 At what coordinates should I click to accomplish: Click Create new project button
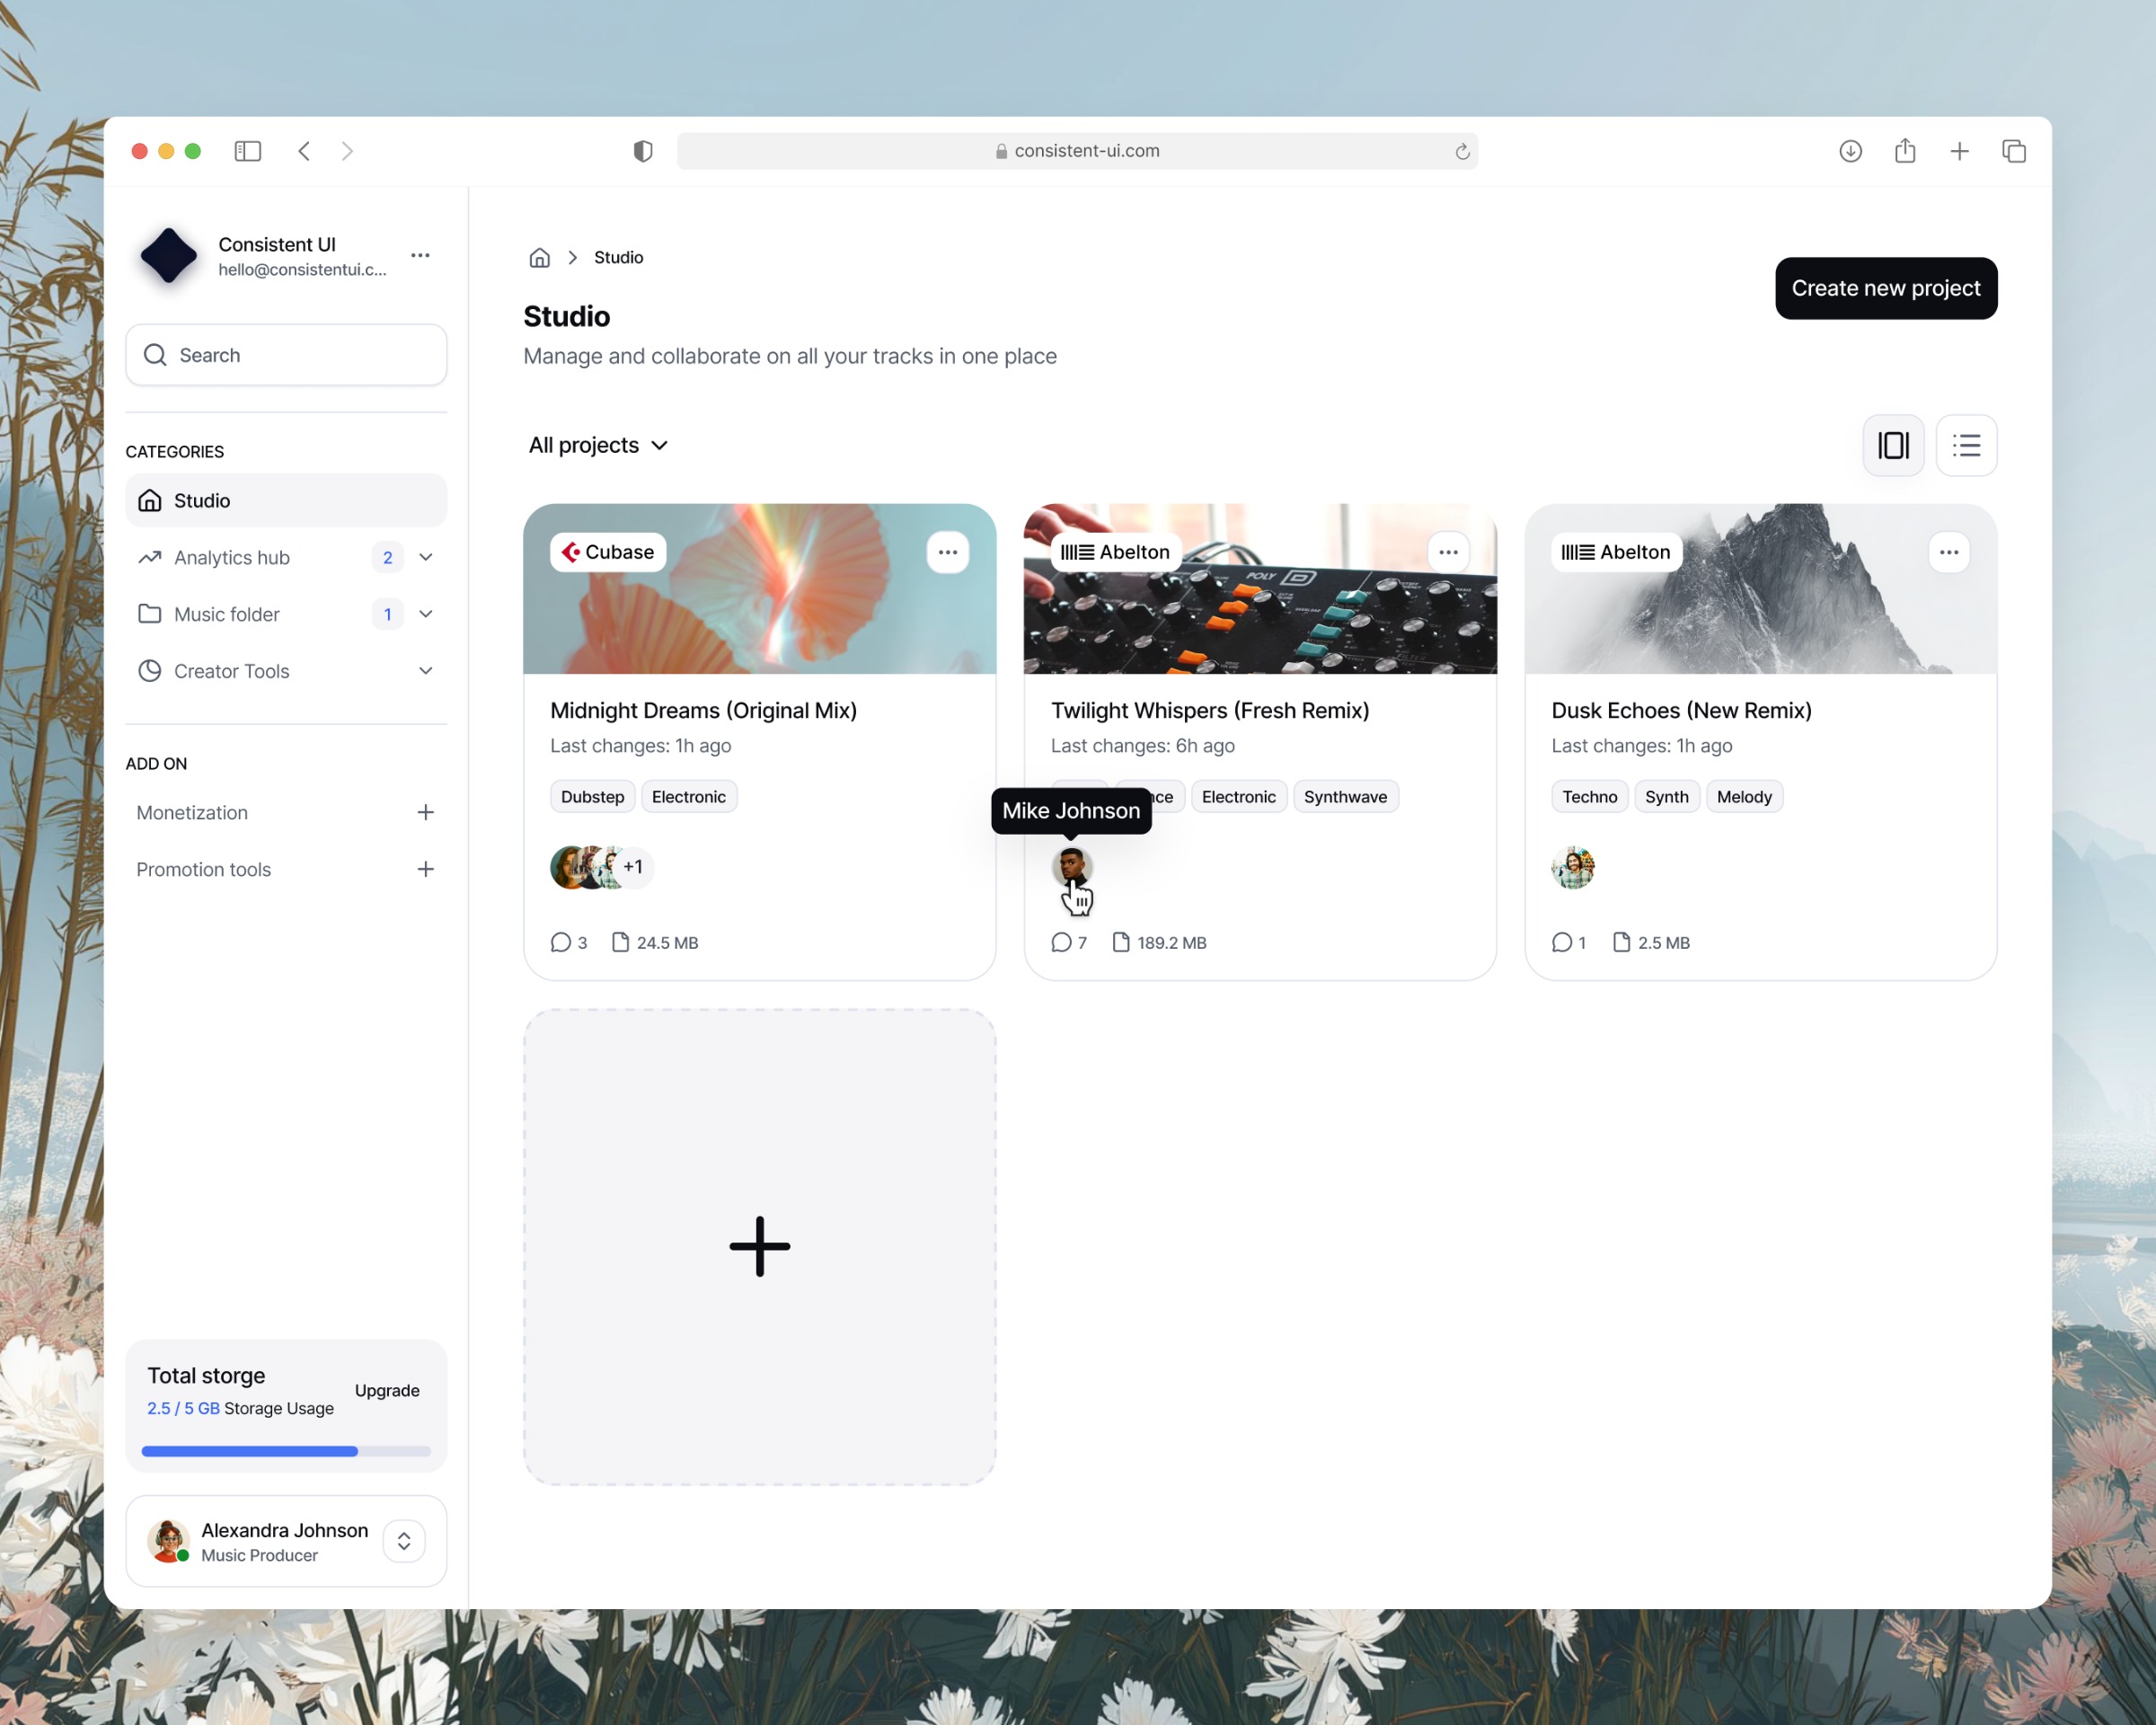coord(1885,288)
